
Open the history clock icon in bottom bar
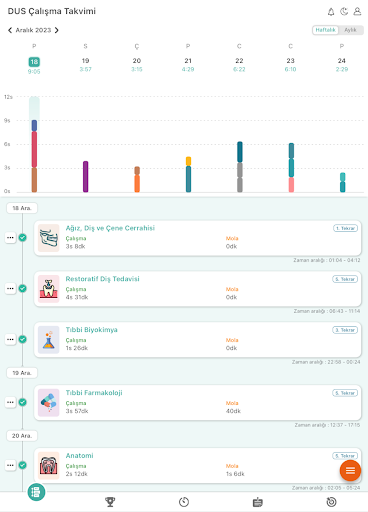[x=331, y=502]
